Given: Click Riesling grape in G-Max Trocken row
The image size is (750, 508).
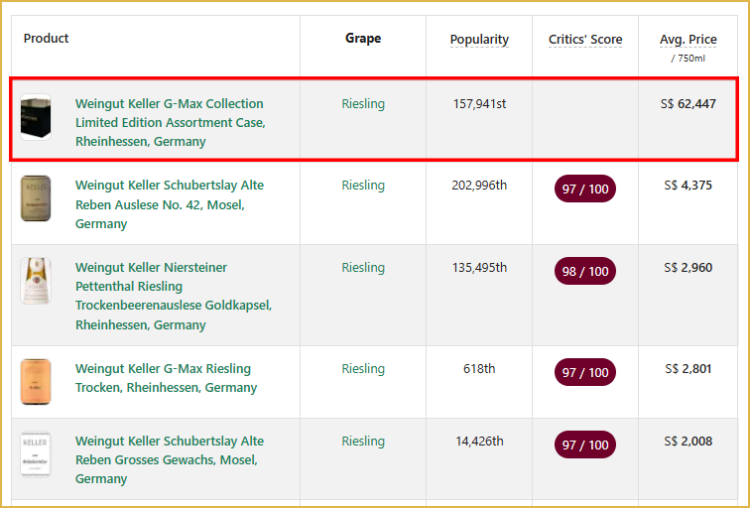Looking at the screenshot, I should [363, 369].
